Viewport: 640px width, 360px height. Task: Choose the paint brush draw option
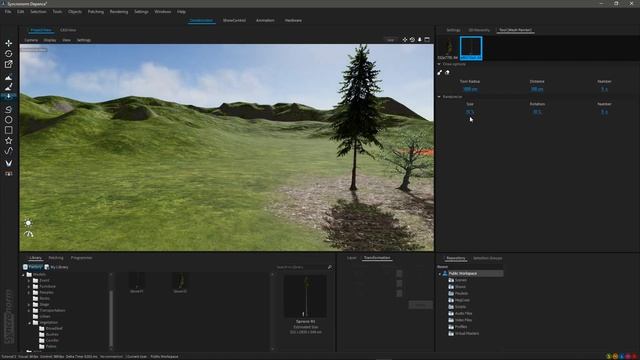tap(440, 72)
